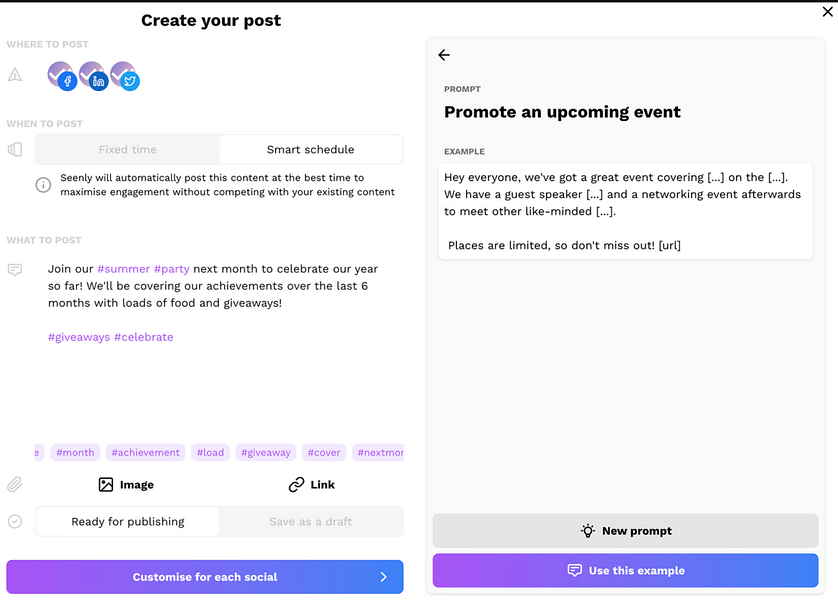This screenshot has height=600, width=838.
Task: Toggle the Twitter account avatar
Action: (x=124, y=75)
